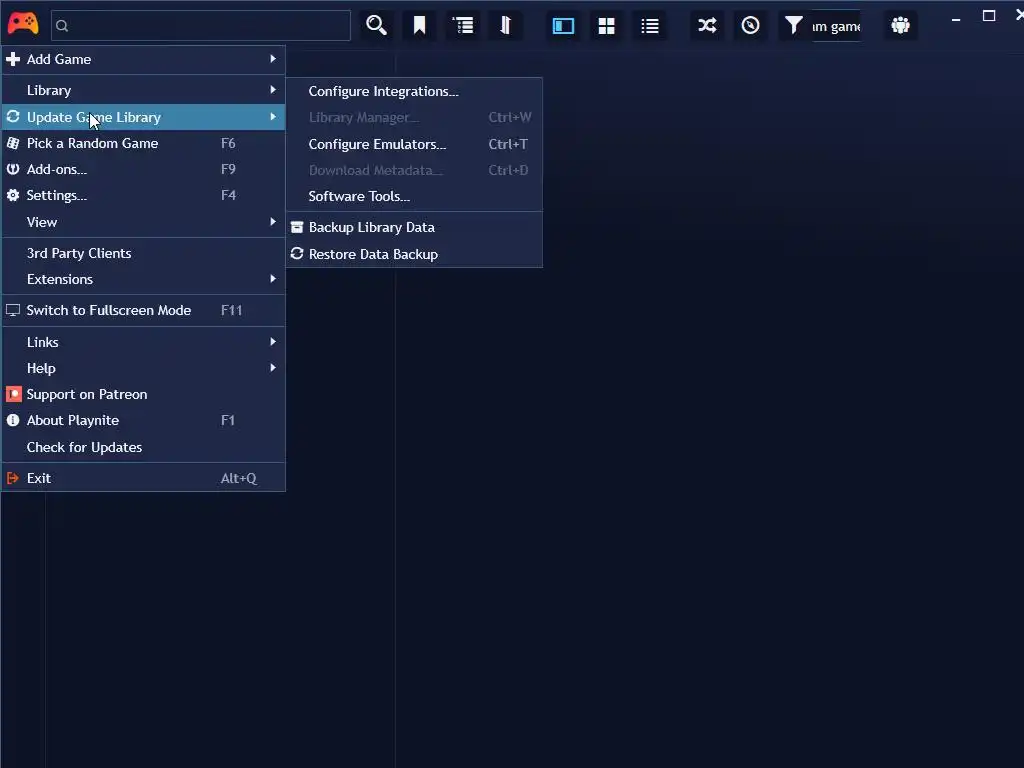Open Settings from the menu
Image resolution: width=1024 pixels, height=768 pixels.
tap(143, 195)
